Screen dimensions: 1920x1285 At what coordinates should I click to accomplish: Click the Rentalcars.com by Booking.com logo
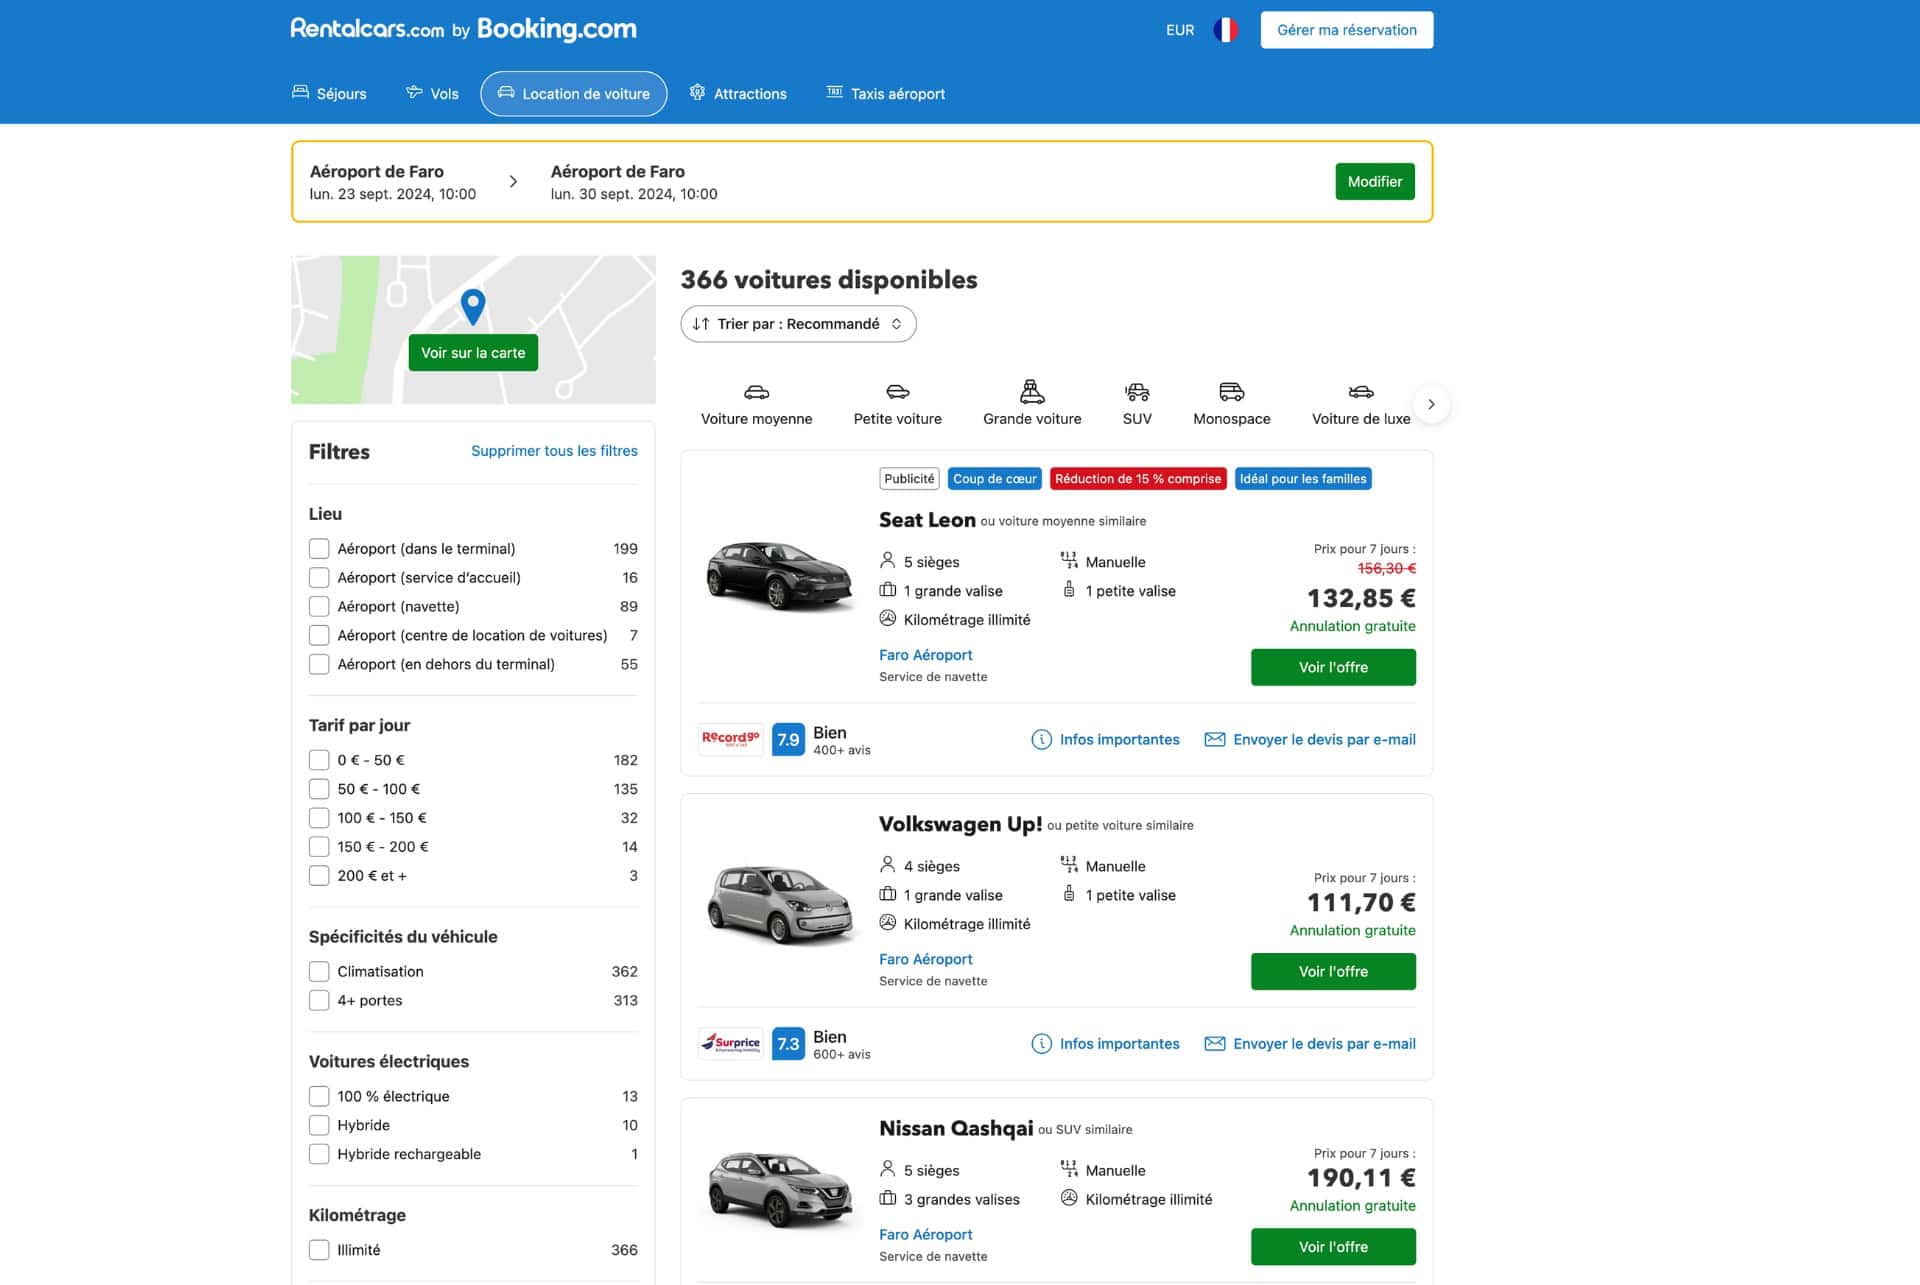click(x=463, y=29)
